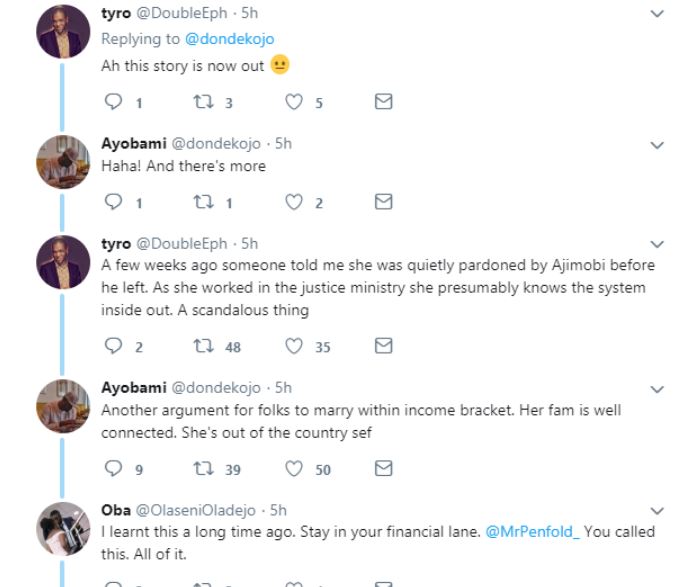This screenshot has height=587, width=696.
Task: Expand menu chevron on "Haha! And there's more" tweet
Action: click(x=657, y=145)
